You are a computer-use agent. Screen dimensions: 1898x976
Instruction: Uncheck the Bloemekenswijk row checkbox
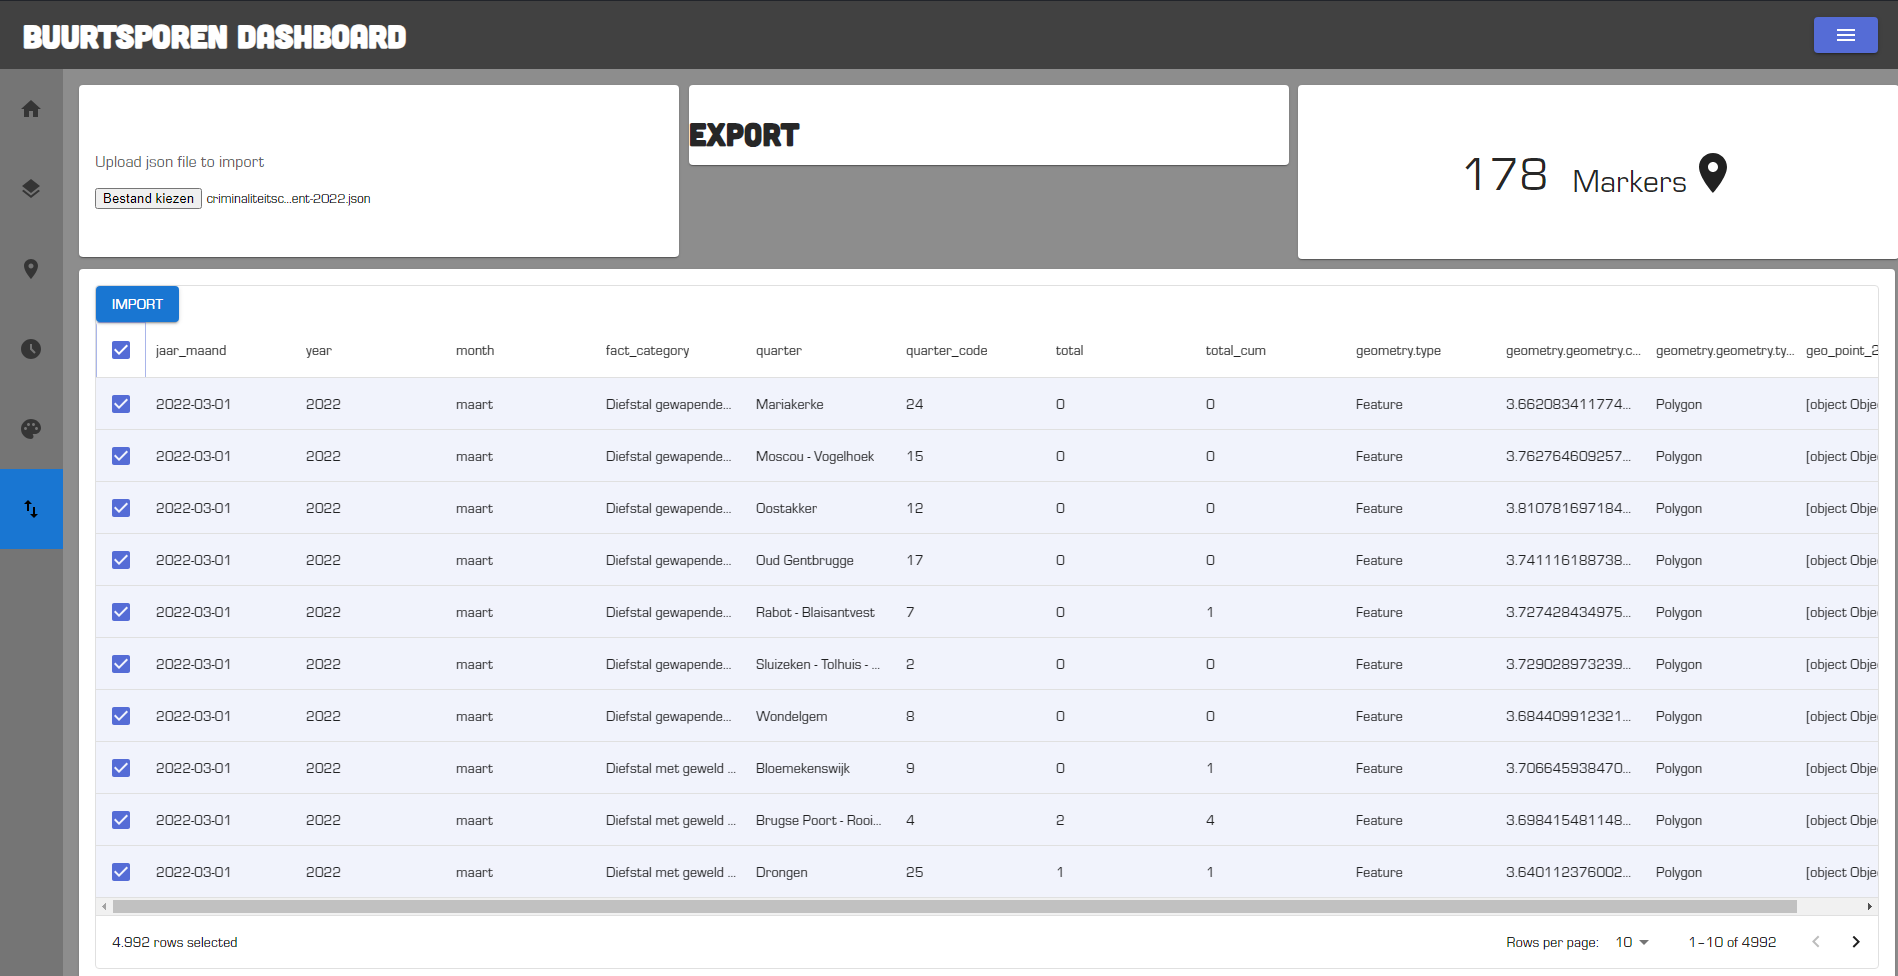pos(121,768)
